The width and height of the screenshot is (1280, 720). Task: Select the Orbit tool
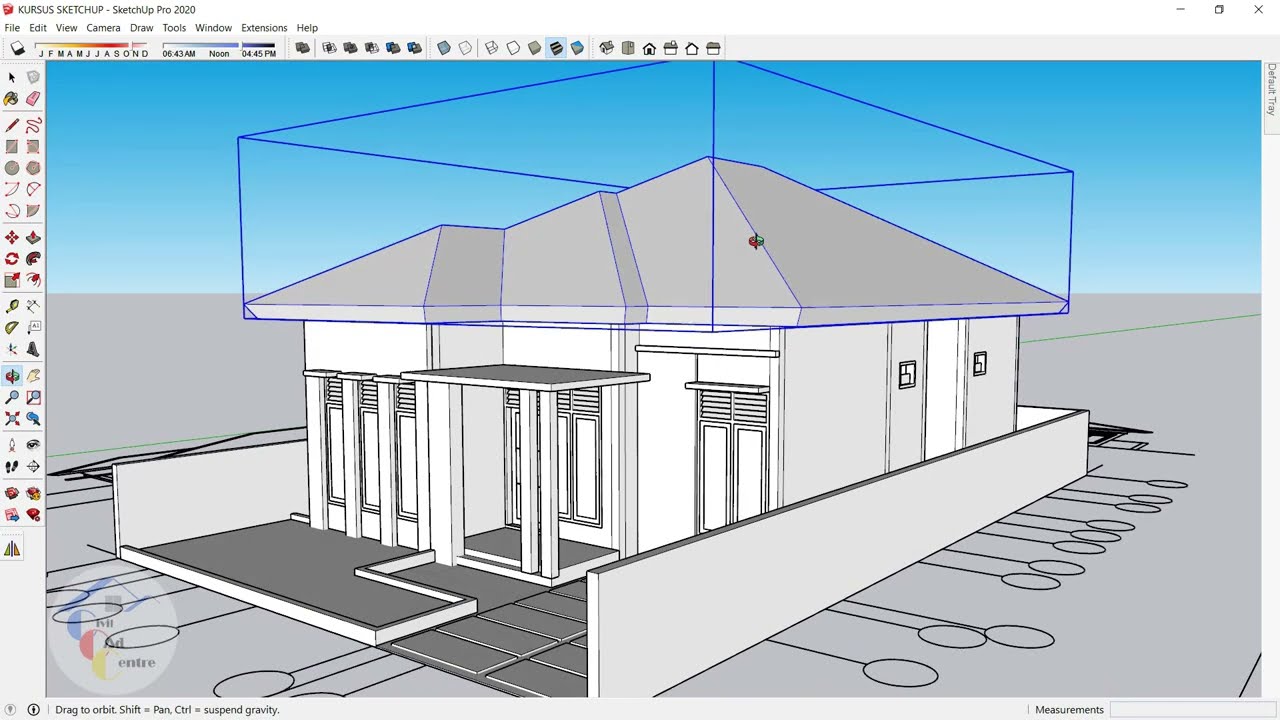pos(12,376)
